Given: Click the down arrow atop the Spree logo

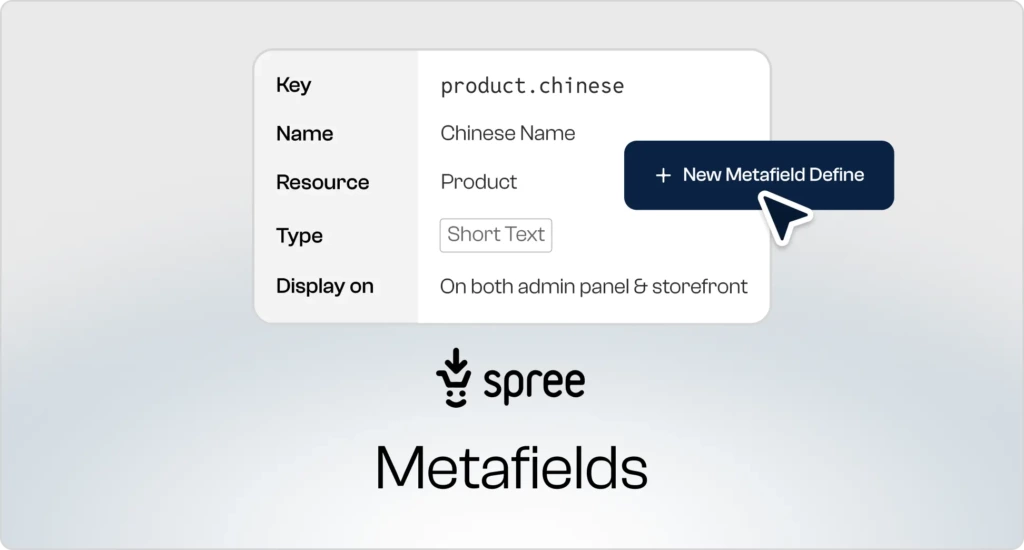Looking at the screenshot, I should (x=453, y=360).
